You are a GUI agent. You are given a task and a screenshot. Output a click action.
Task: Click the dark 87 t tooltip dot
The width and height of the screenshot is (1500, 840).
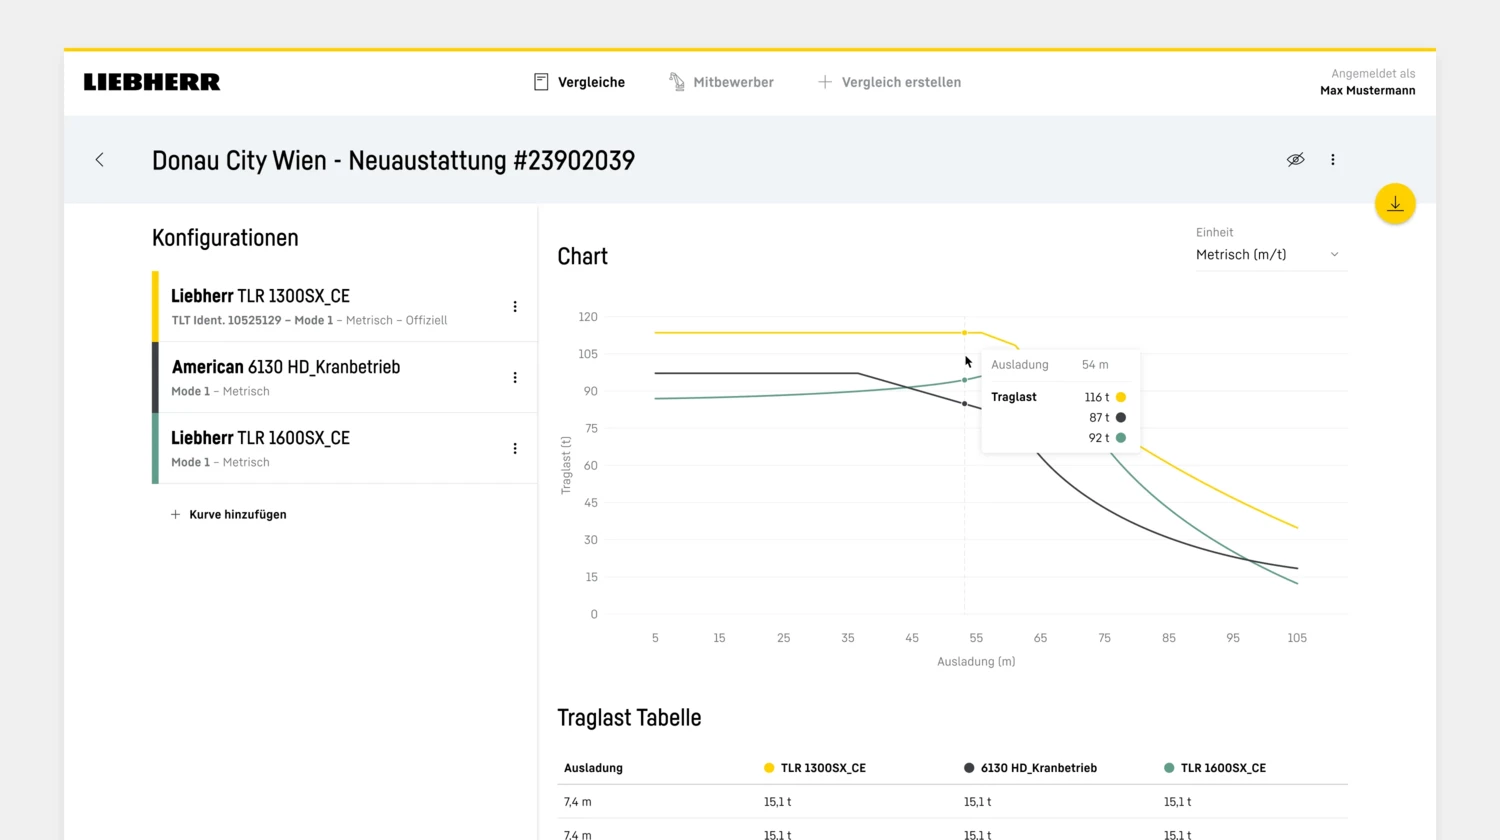[1121, 417]
